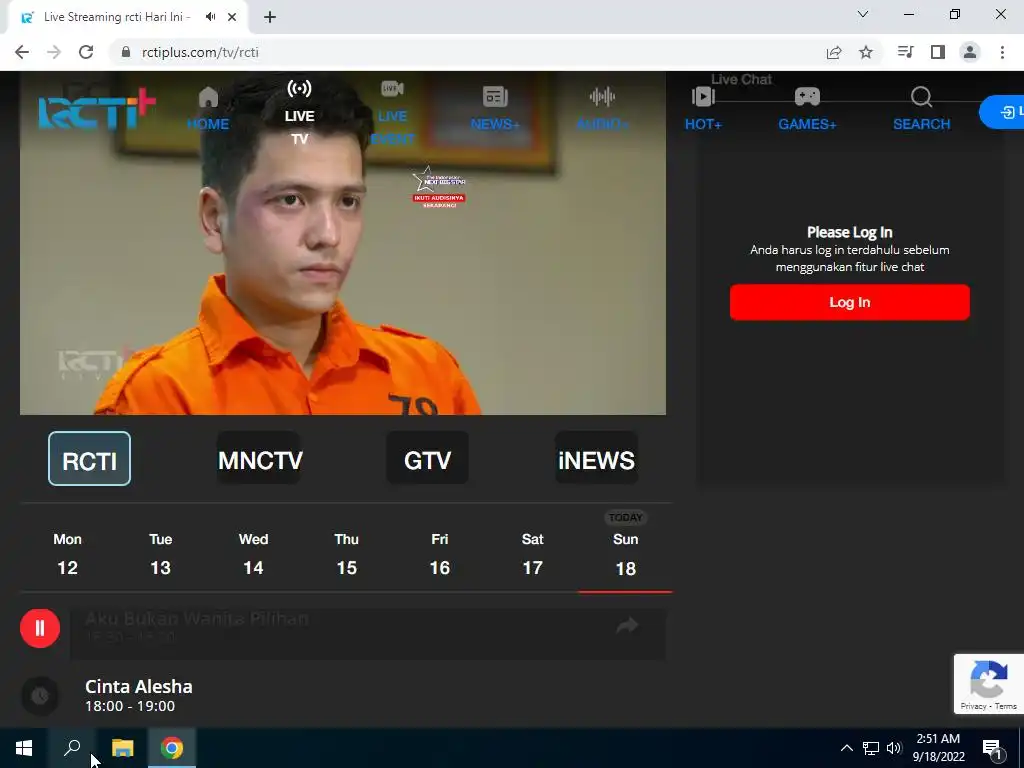1024x768 pixels.
Task: Pause the currently playing program
Action: point(40,628)
